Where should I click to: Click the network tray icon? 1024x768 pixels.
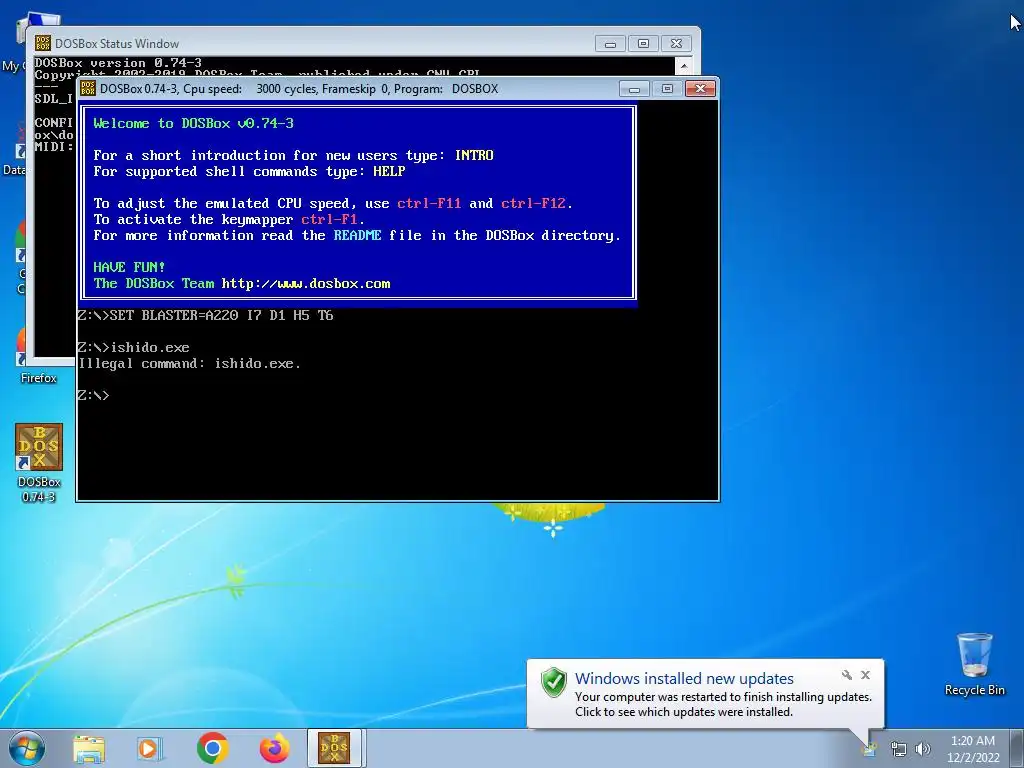899,749
